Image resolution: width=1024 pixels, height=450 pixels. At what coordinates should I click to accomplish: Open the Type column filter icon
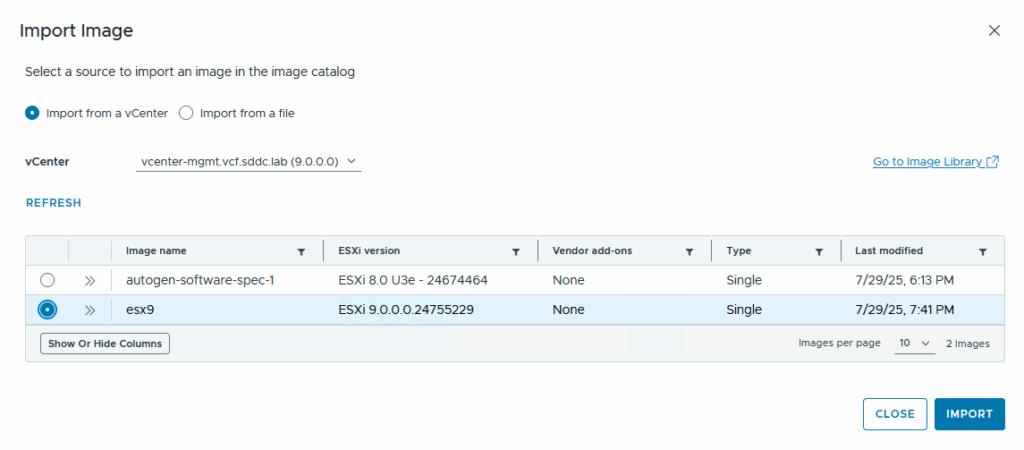(819, 252)
